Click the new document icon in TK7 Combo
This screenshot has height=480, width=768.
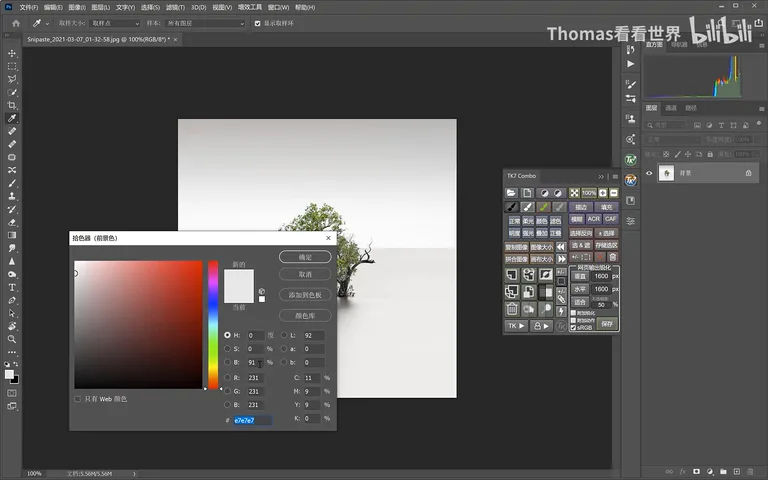click(x=527, y=192)
